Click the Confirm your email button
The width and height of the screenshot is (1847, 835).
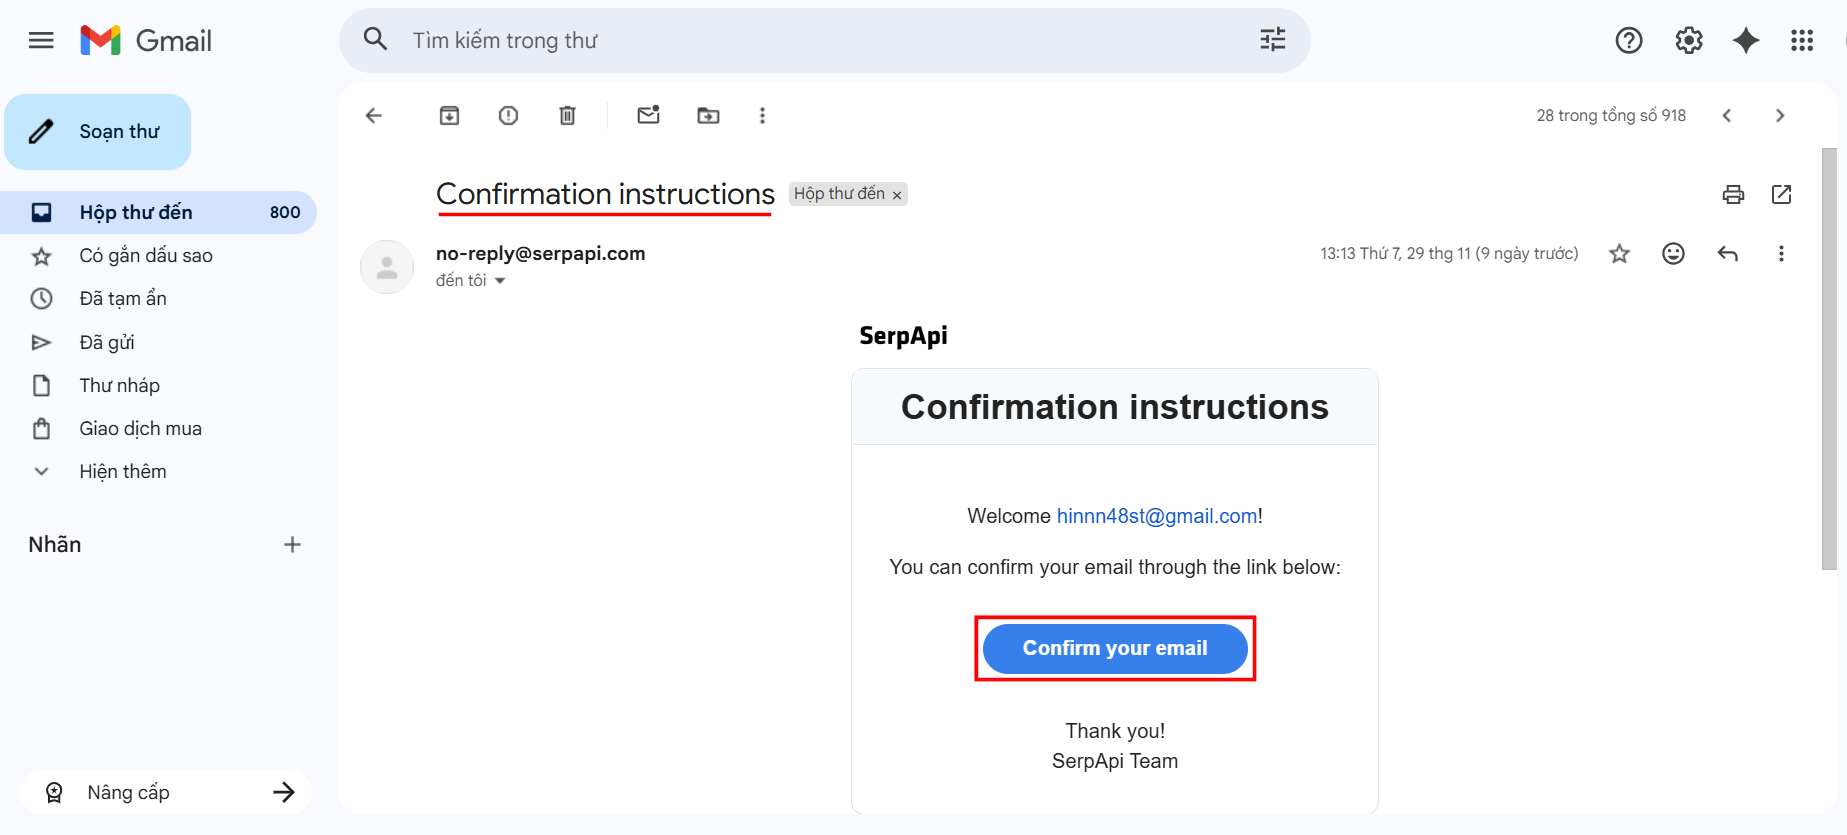[1114, 648]
